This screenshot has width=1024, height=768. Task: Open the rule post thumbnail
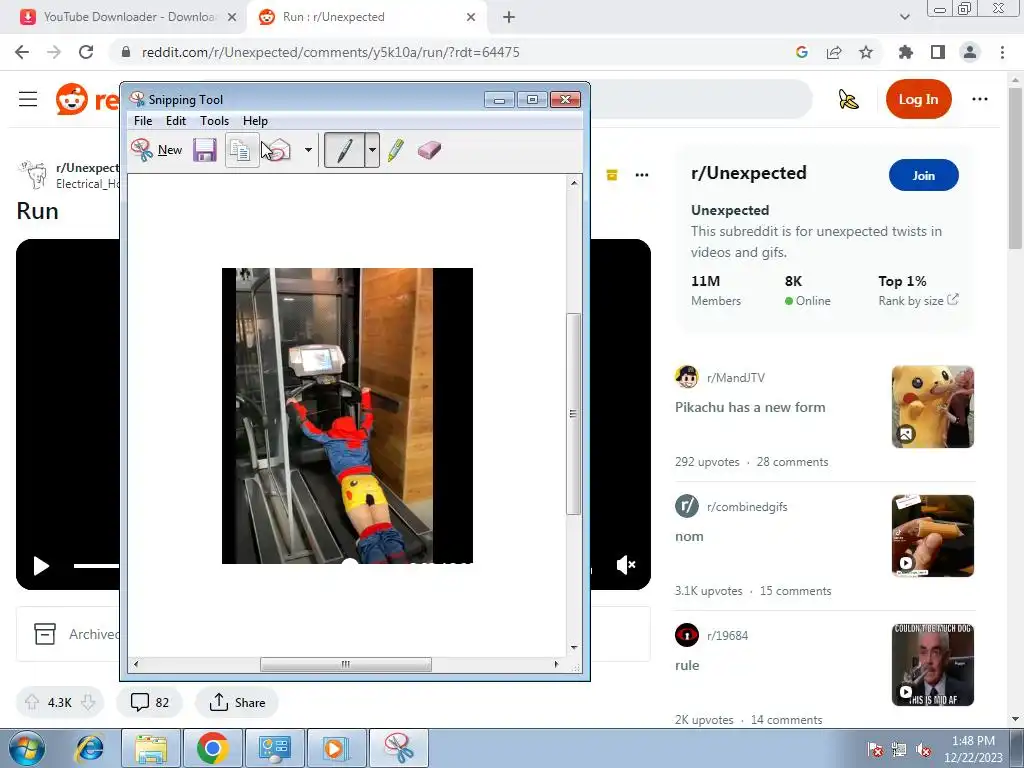point(933,665)
